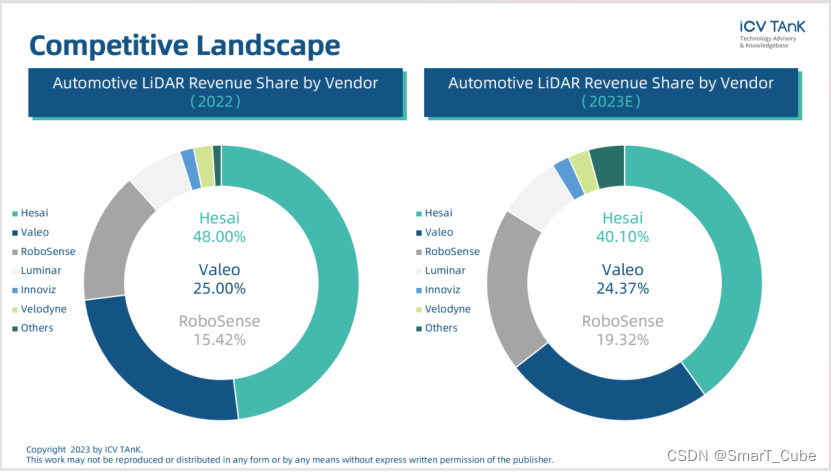The image size is (831, 472).
Task: Click blue Innoviz segment of 2022 donut
Action: point(191,169)
